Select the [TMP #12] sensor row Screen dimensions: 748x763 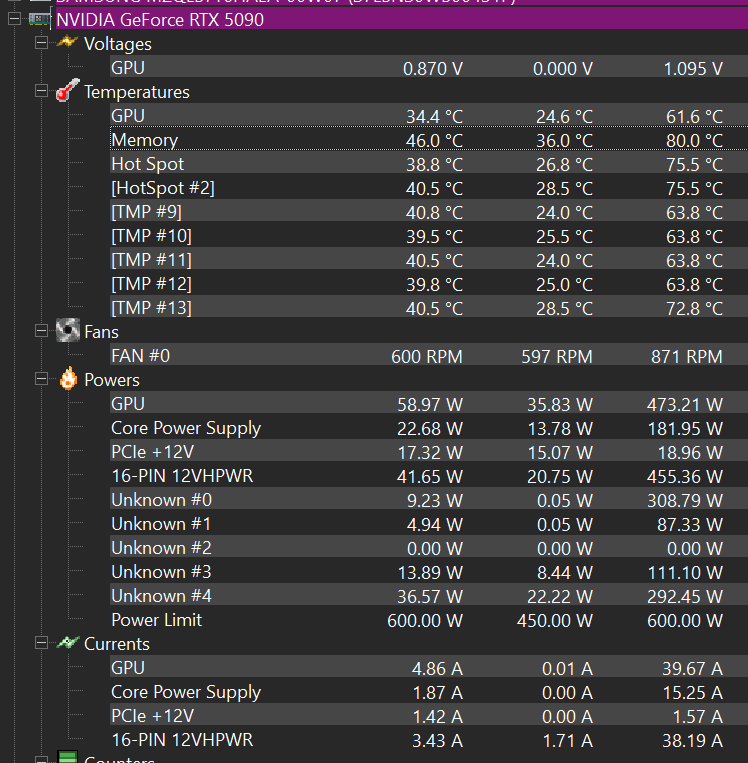coord(429,284)
